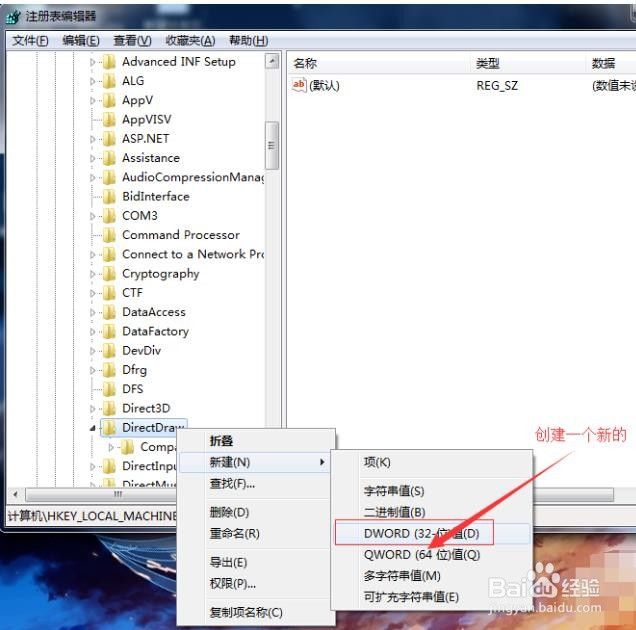This screenshot has height=630, width=636.
Task: Click the ALG folder icon
Action: pos(109,81)
